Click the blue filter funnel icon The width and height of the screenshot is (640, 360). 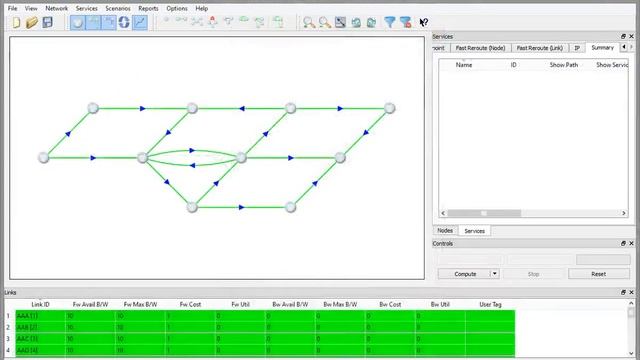click(x=390, y=22)
